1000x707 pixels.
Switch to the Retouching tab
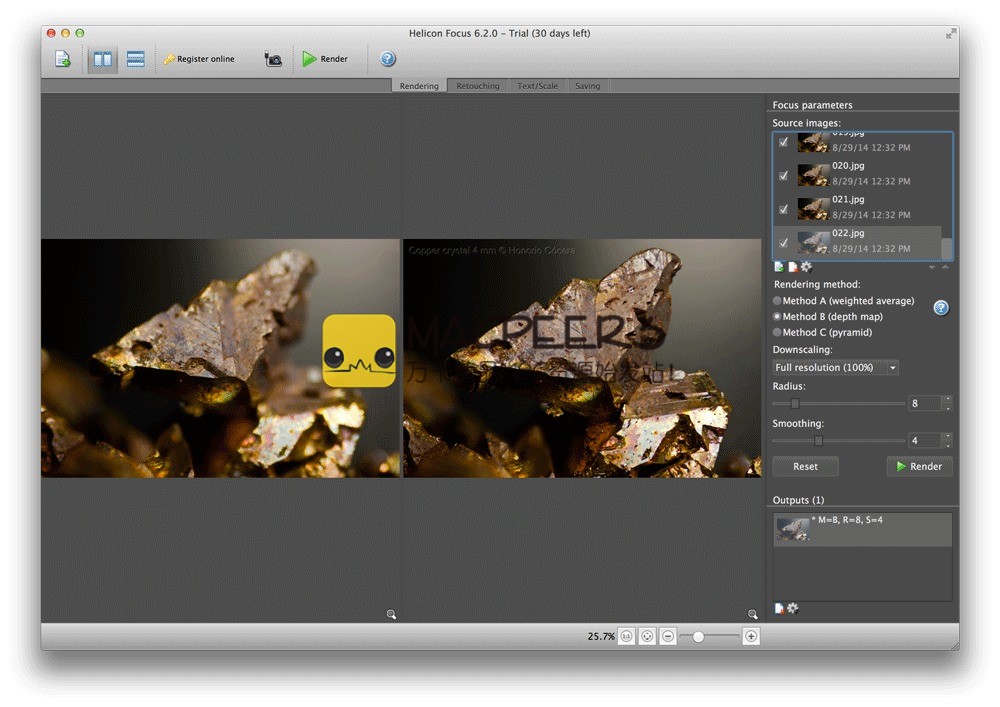[478, 86]
